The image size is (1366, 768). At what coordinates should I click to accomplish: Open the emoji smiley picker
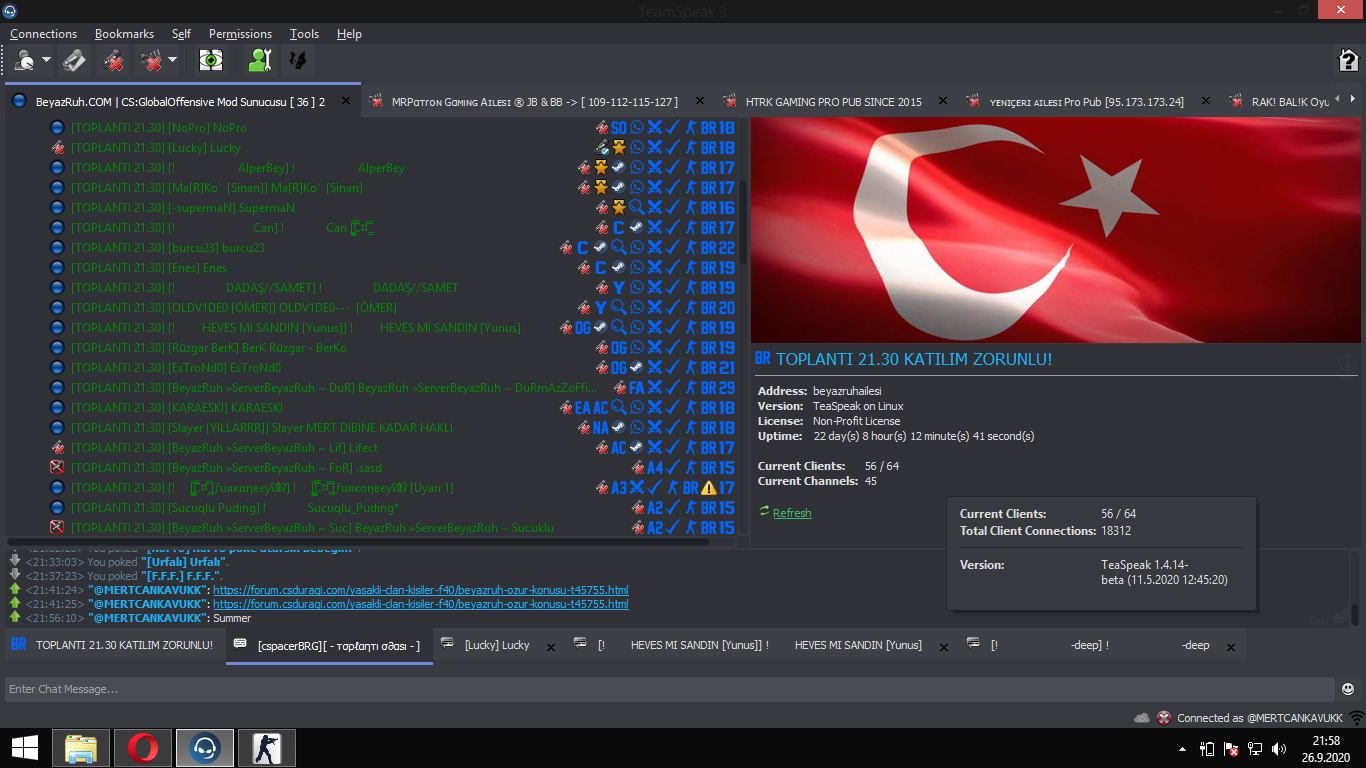1348,689
